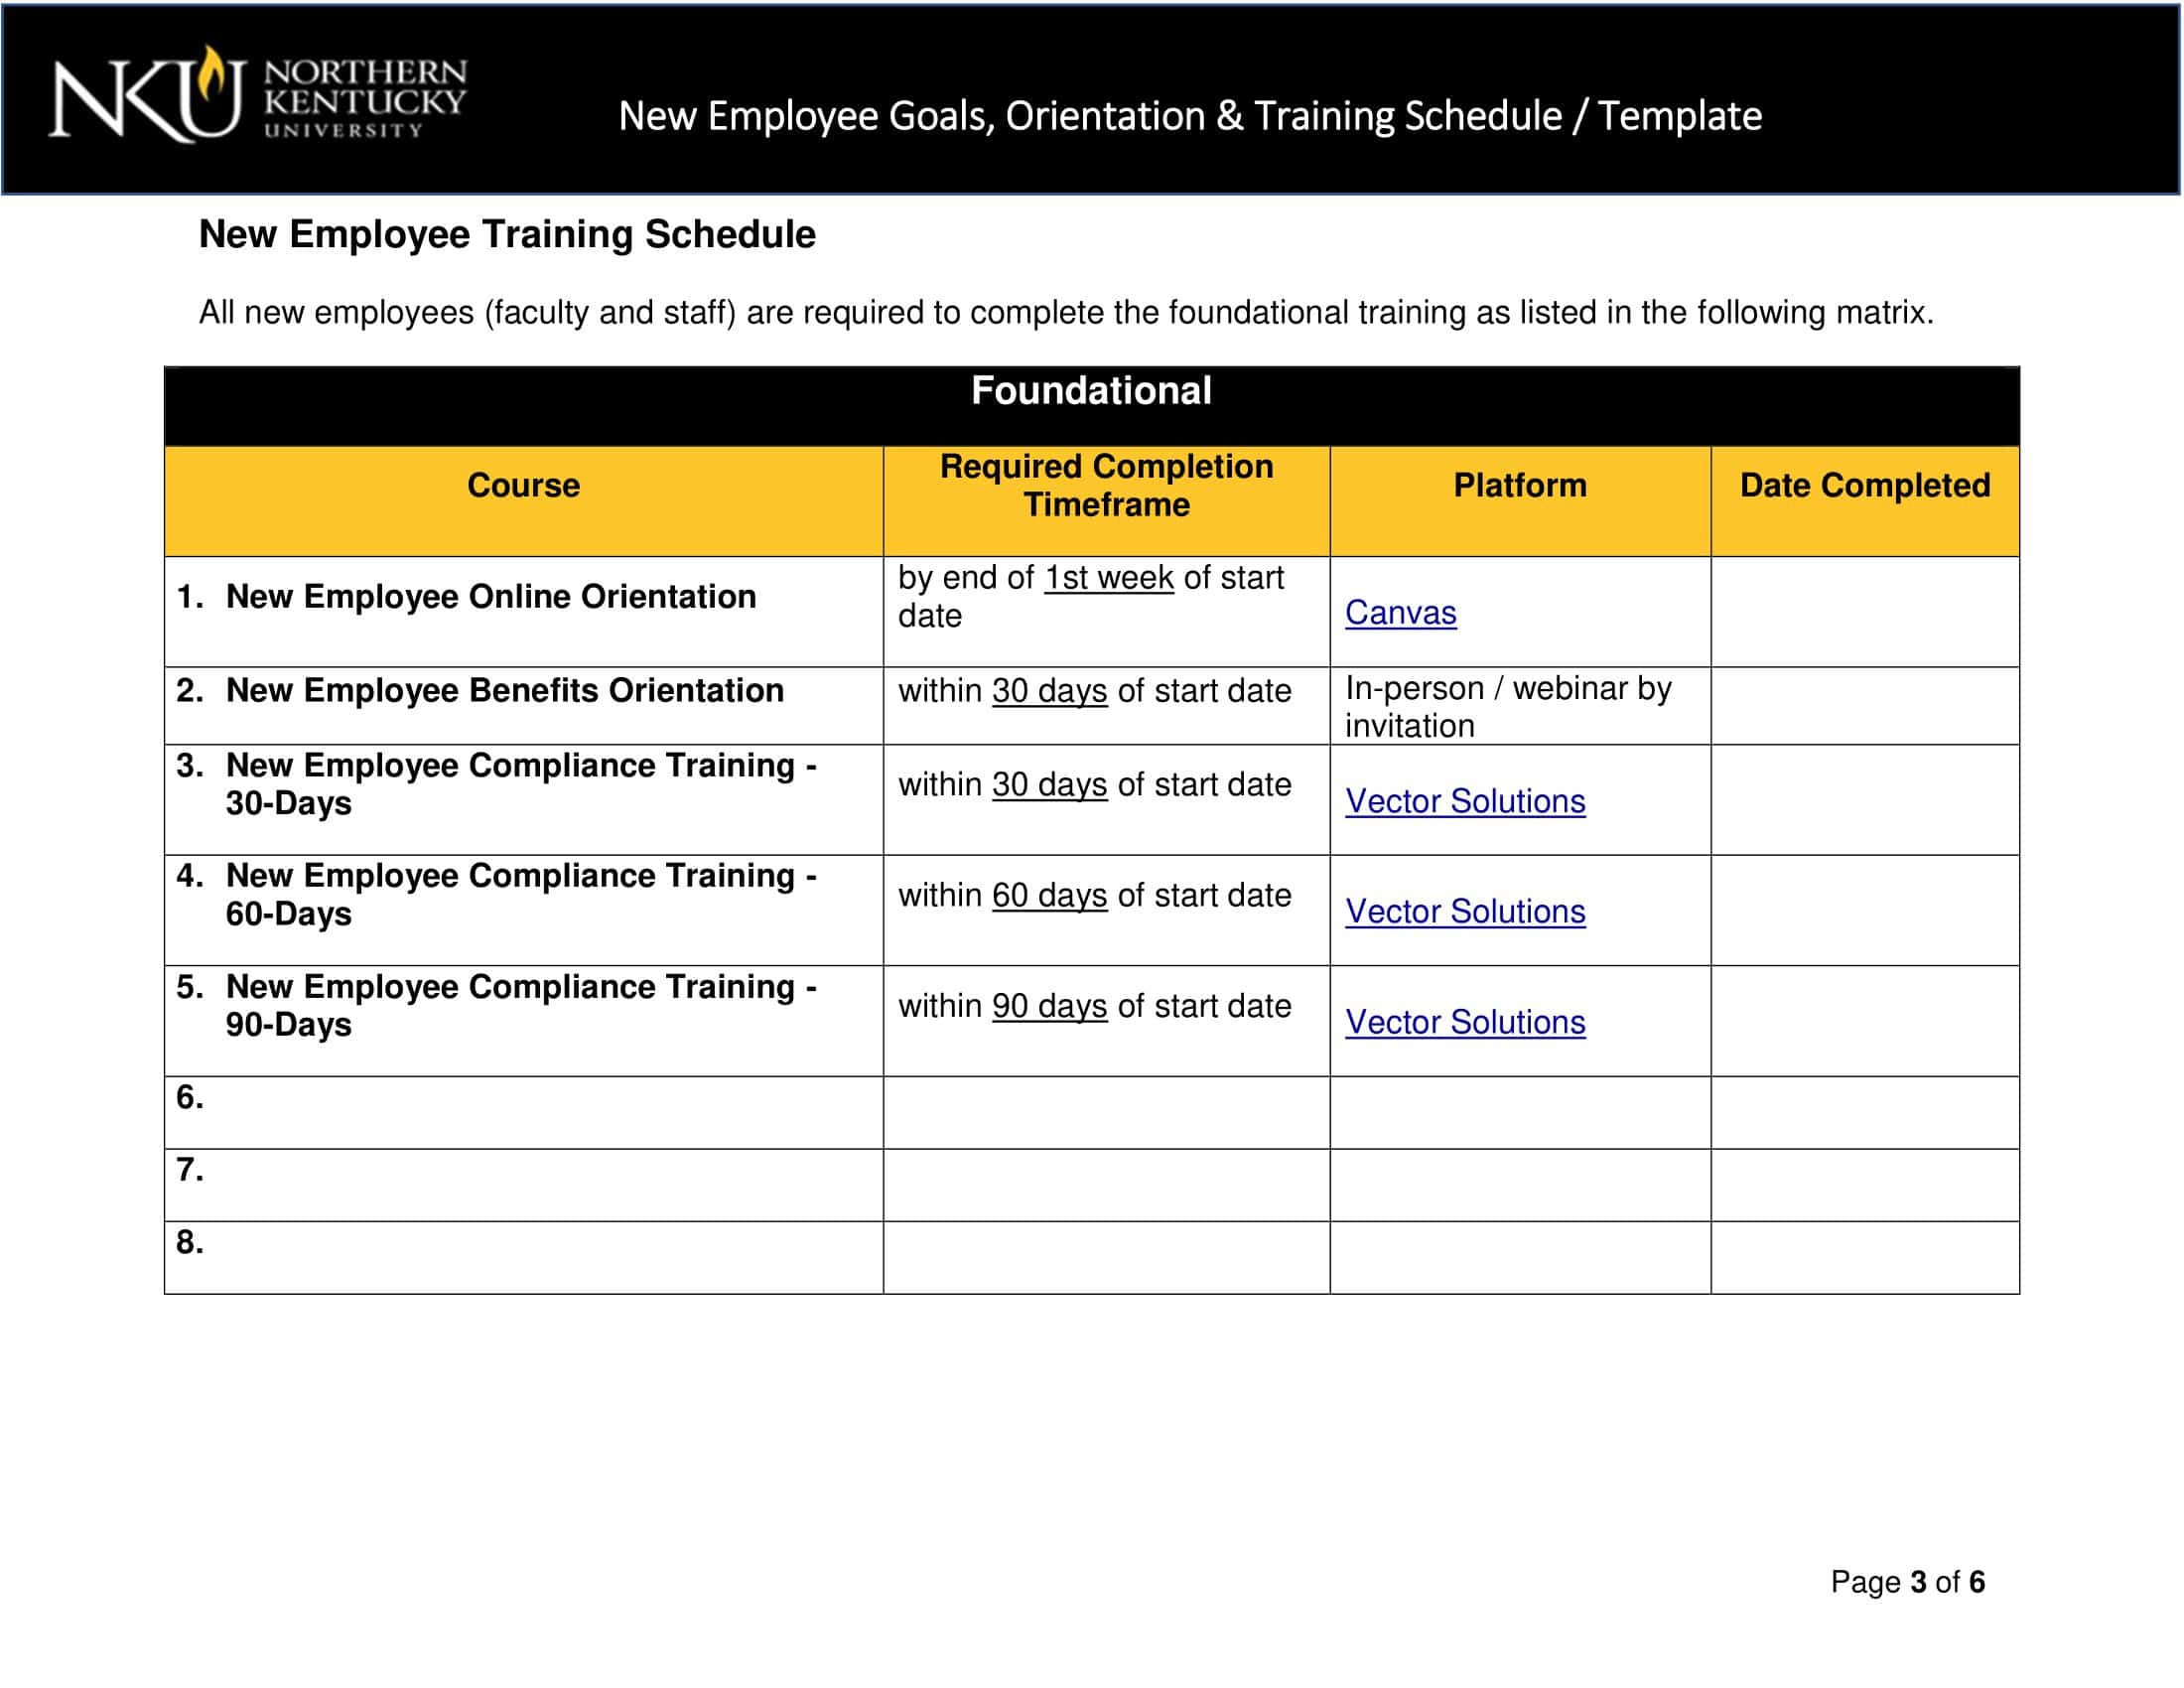2184x1688 pixels.
Task: Click the New Employee Training Schedule heading
Action: (x=507, y=234)
